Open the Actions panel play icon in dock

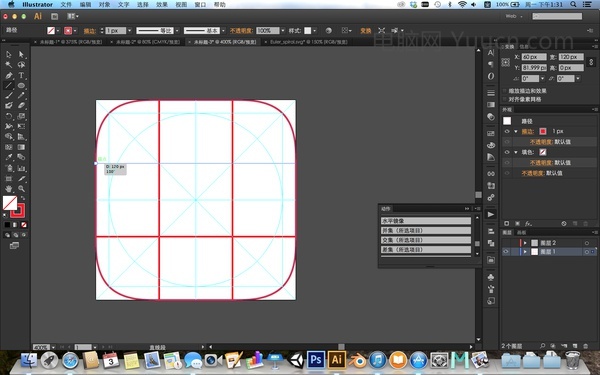coord(491,214)
